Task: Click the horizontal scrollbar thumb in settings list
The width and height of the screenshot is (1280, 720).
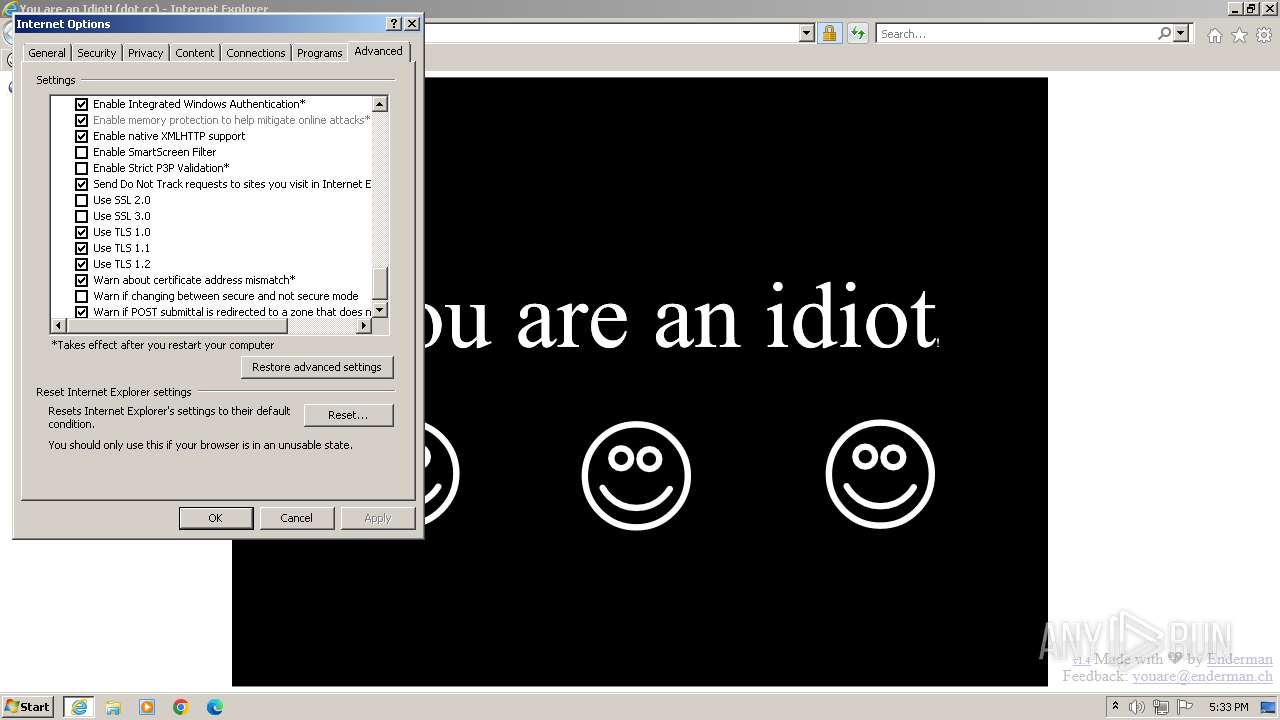Action: pos(177,326)
